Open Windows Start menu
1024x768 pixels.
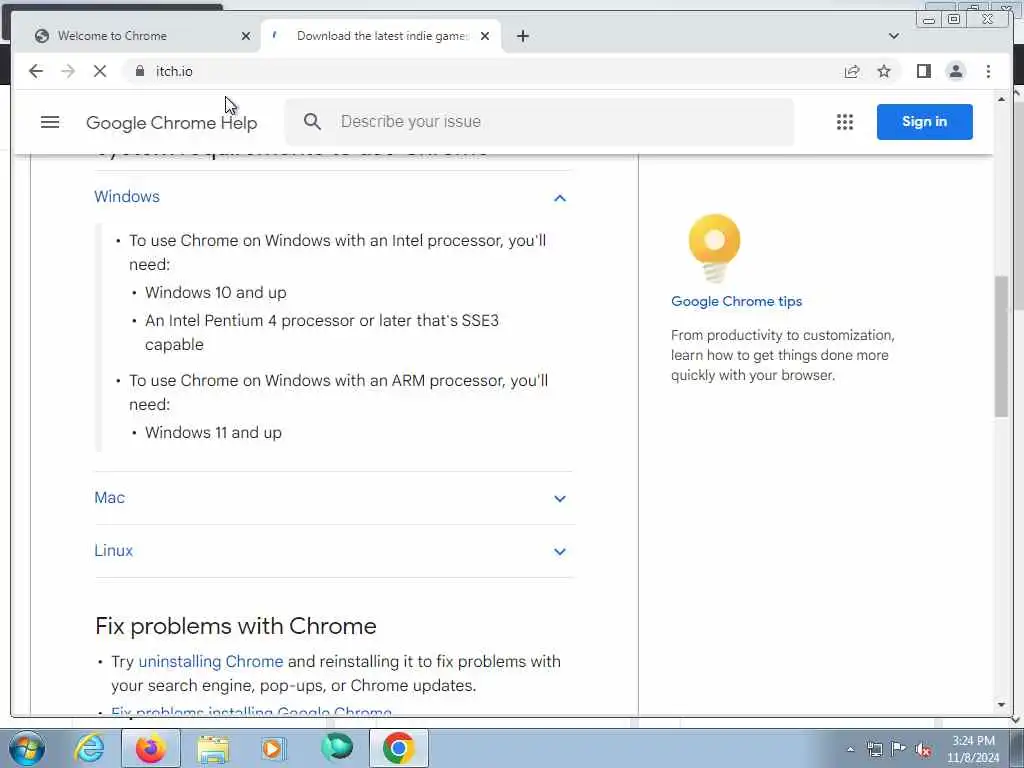(x=27, y=748)
